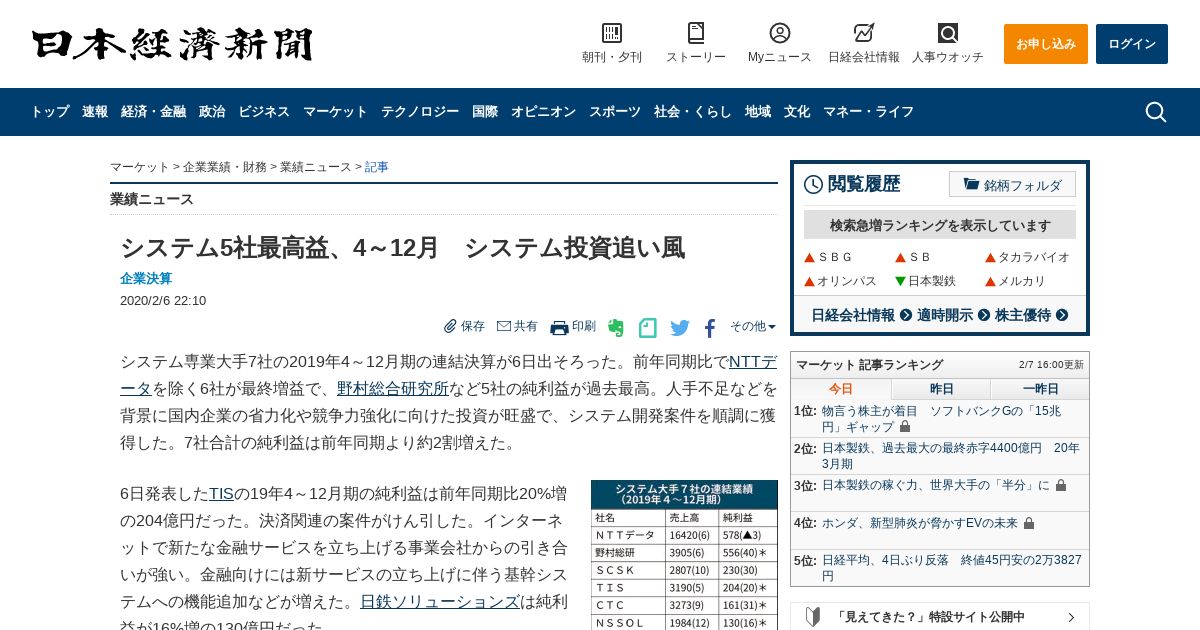Click the folder icon in 銘柄フォルダ
This screenshot has height=630, width=1200.
tap(971, 184)
